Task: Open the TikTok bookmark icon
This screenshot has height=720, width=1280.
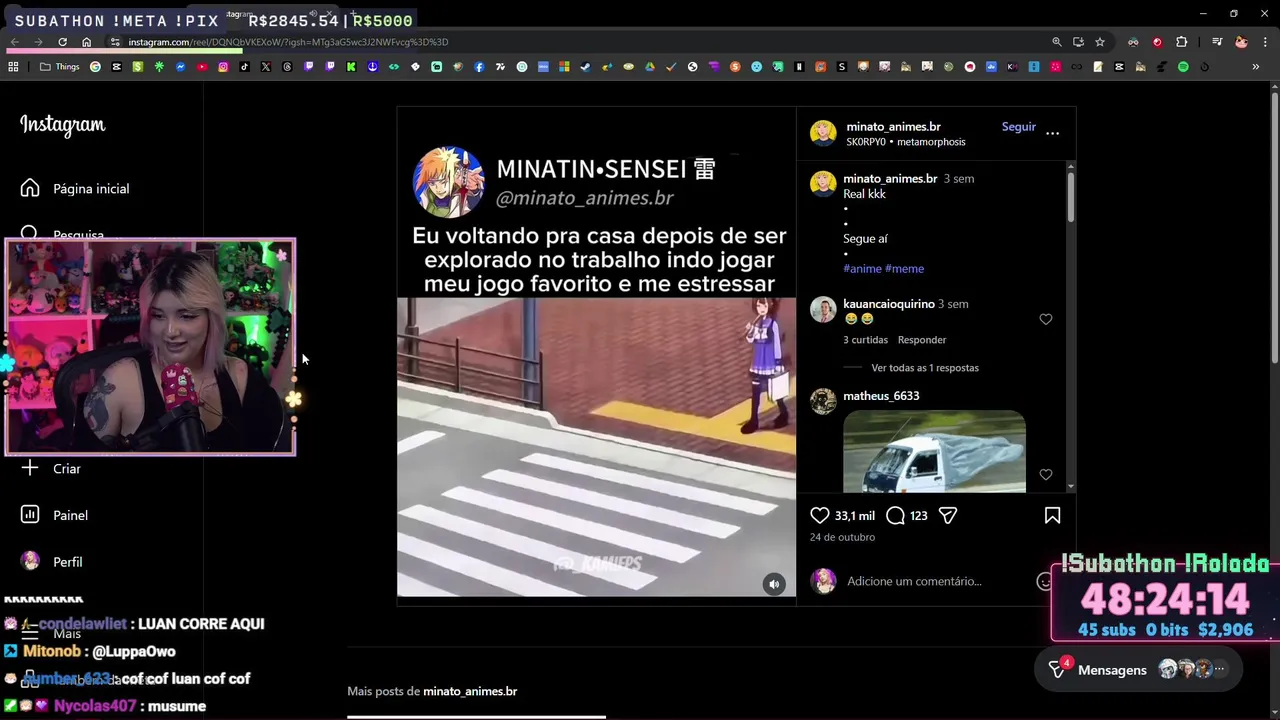Action: click(244, 67)
